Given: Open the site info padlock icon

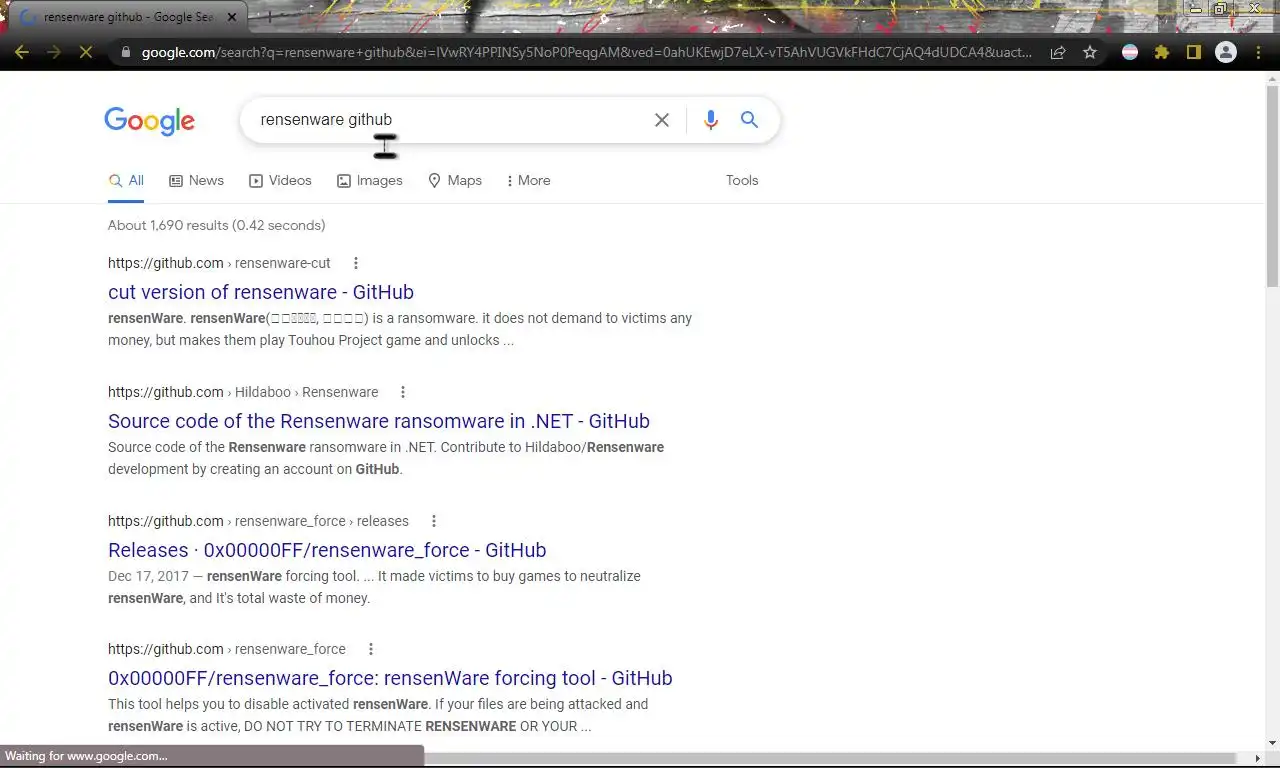Looking at the screenshot, I should pyautogui.click(x=125, y=52).
